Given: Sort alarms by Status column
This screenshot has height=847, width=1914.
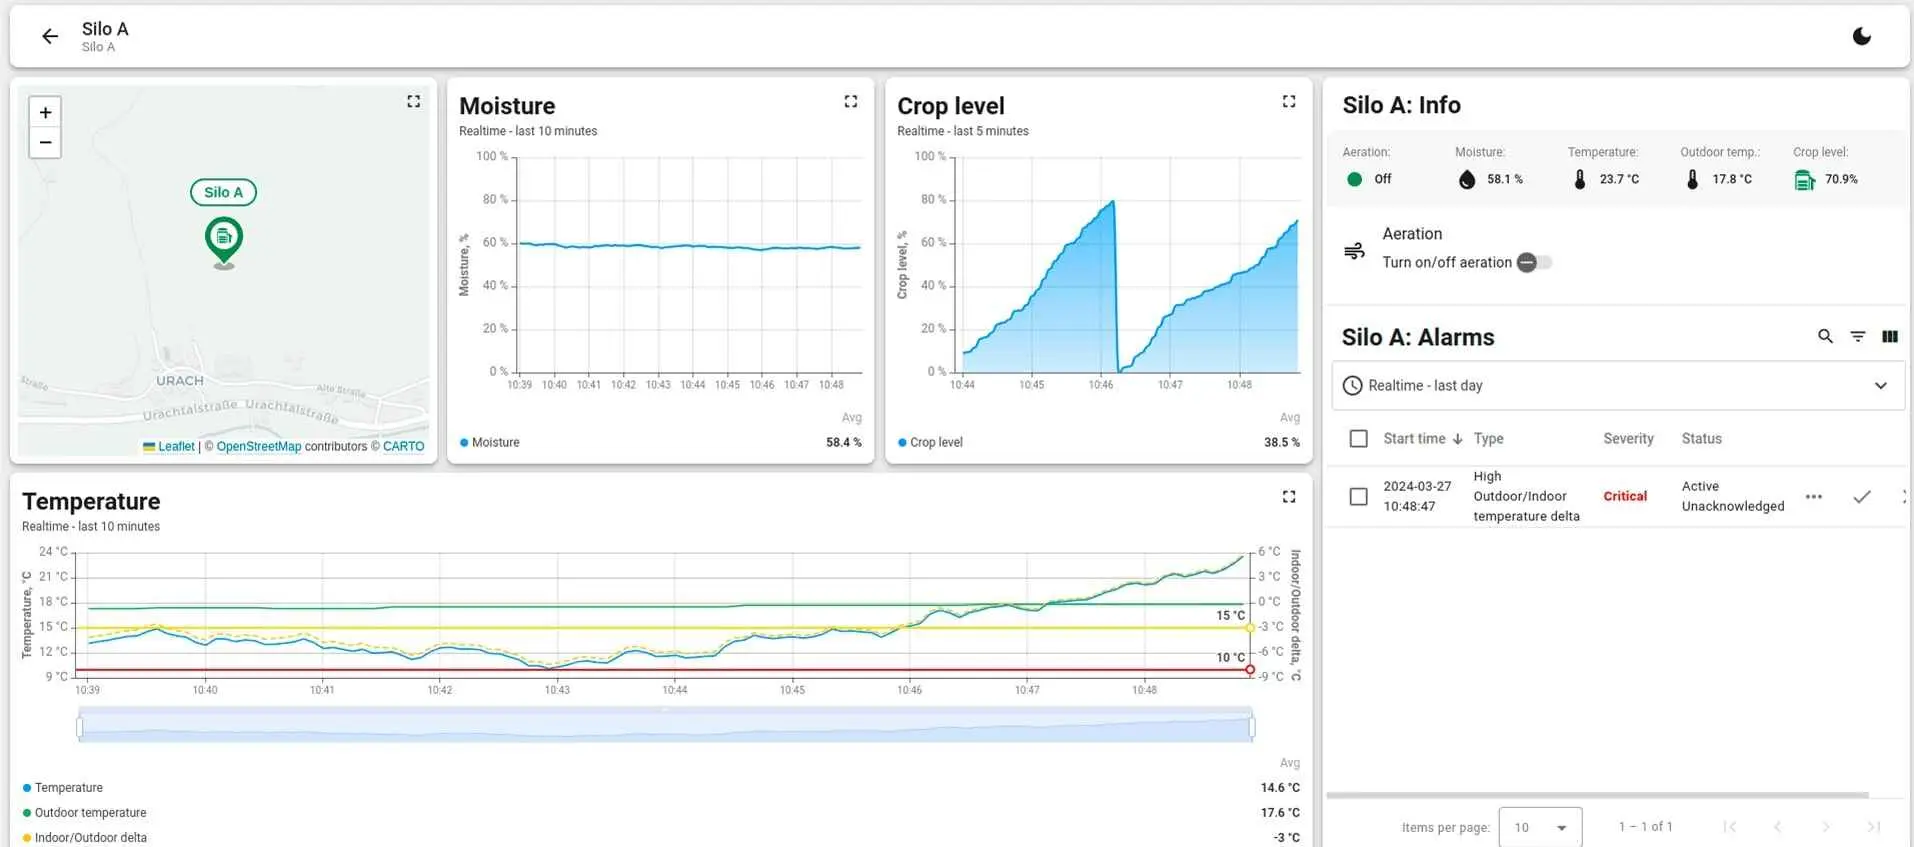Looking at the screenshot, I should 1701,439.
